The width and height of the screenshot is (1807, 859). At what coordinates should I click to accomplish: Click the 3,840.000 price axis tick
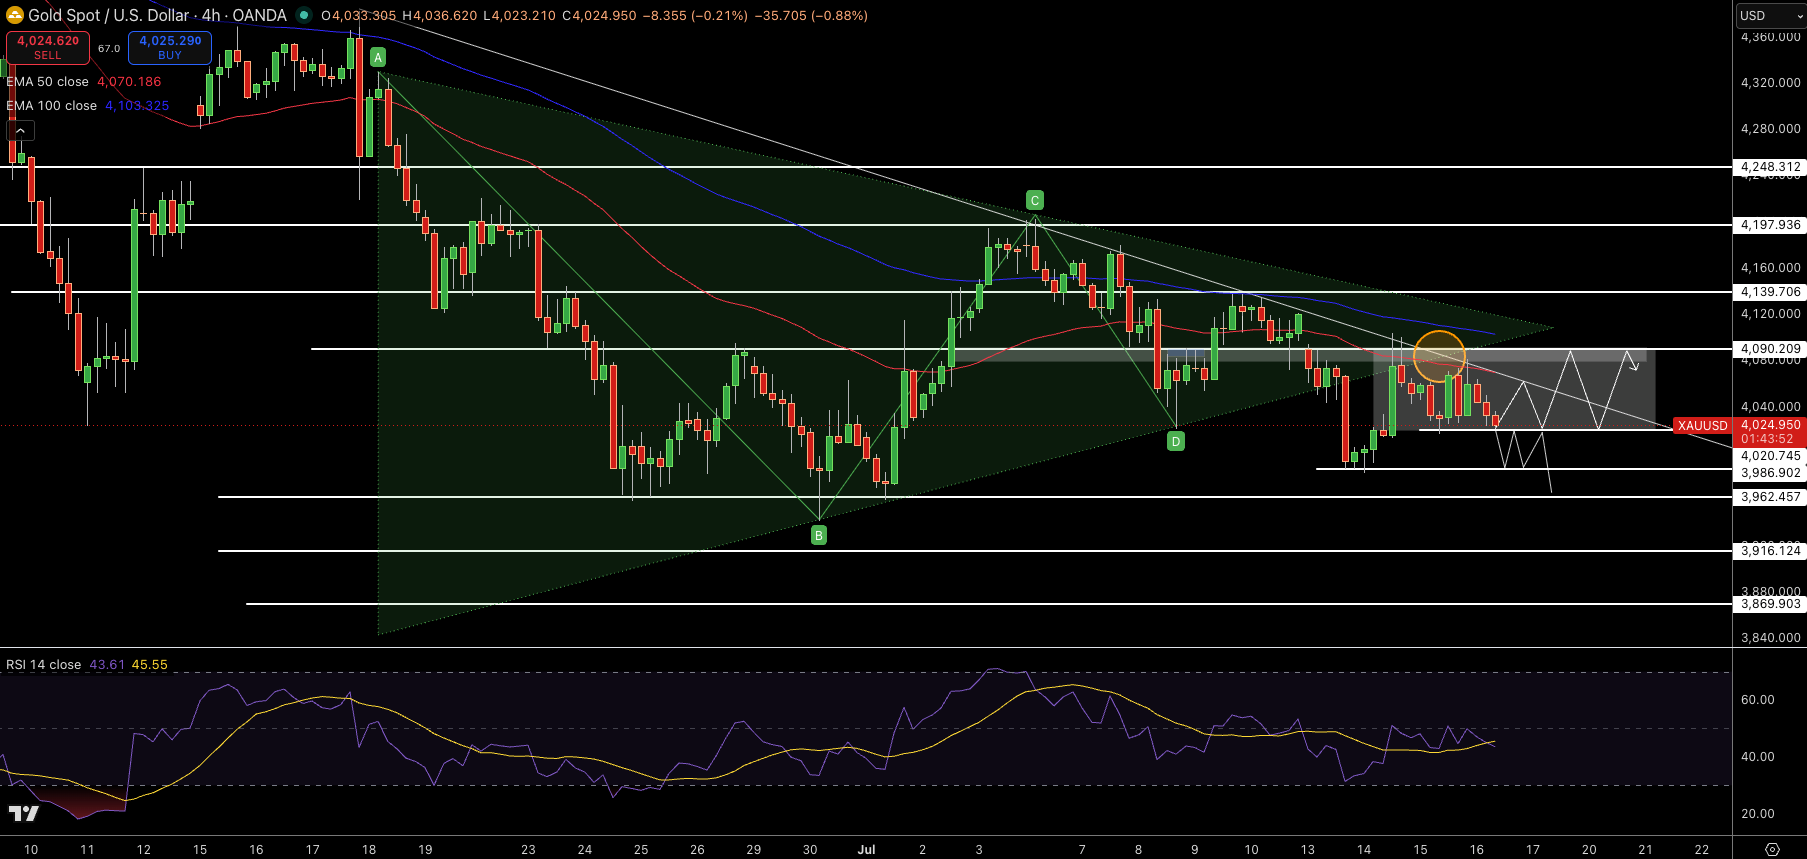point(1770,638)
